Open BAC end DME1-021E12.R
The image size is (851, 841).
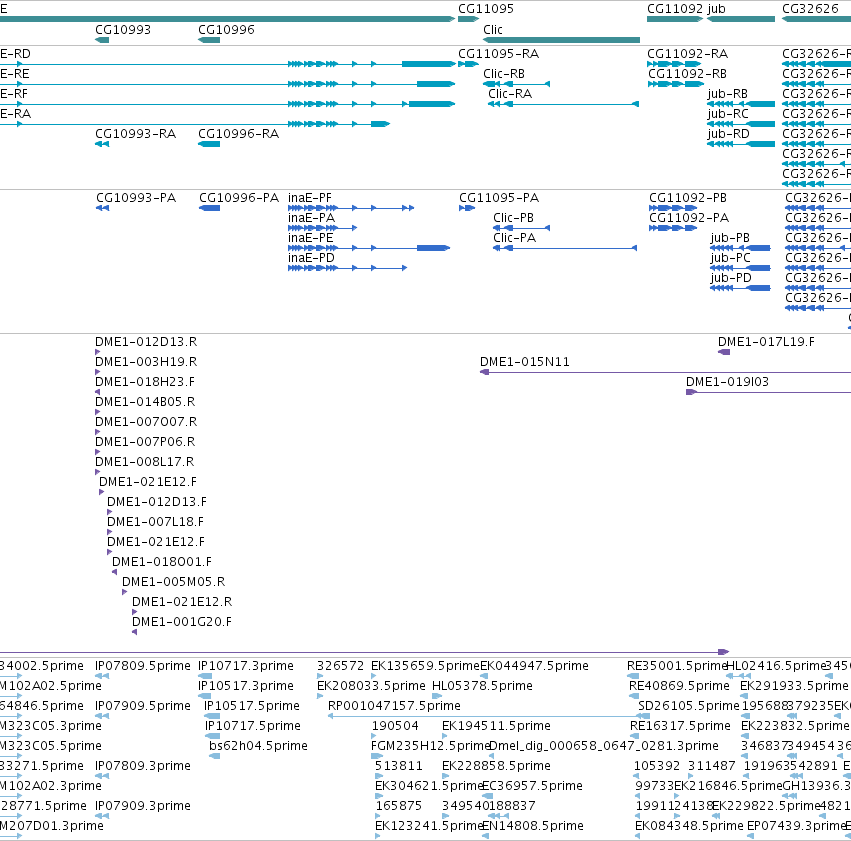coord(135,613)
